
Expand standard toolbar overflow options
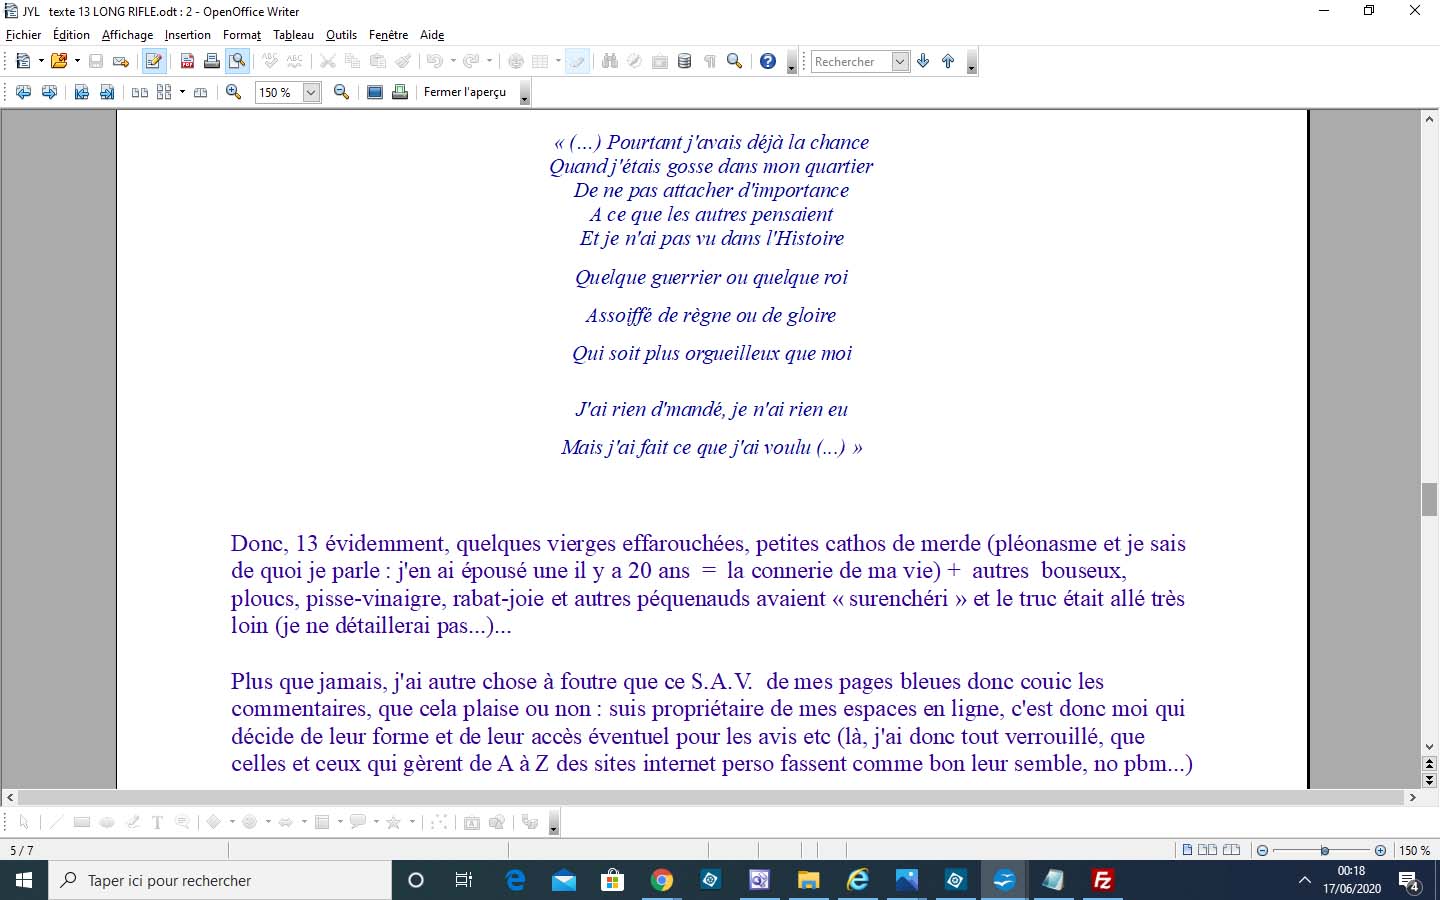click(792, 63)
